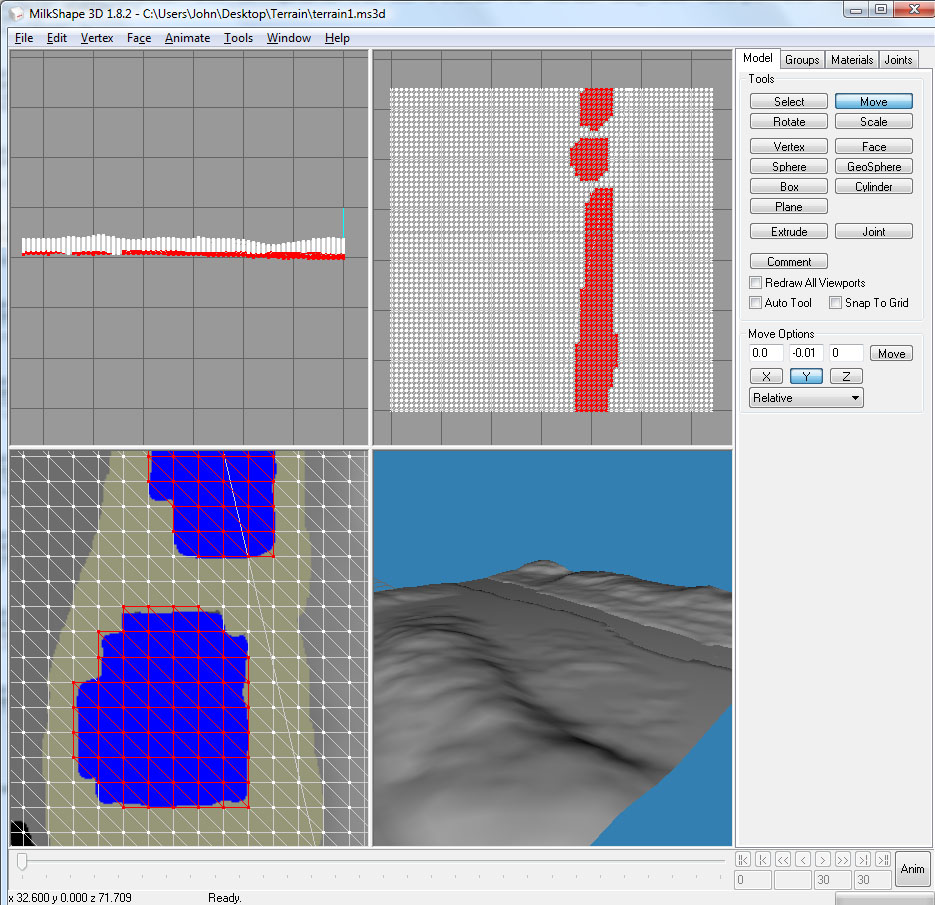The image size is (935, 905).
Task: Click the MilkShape app icon in title bar
Action: pyautogui.click(x=16, y=13)
